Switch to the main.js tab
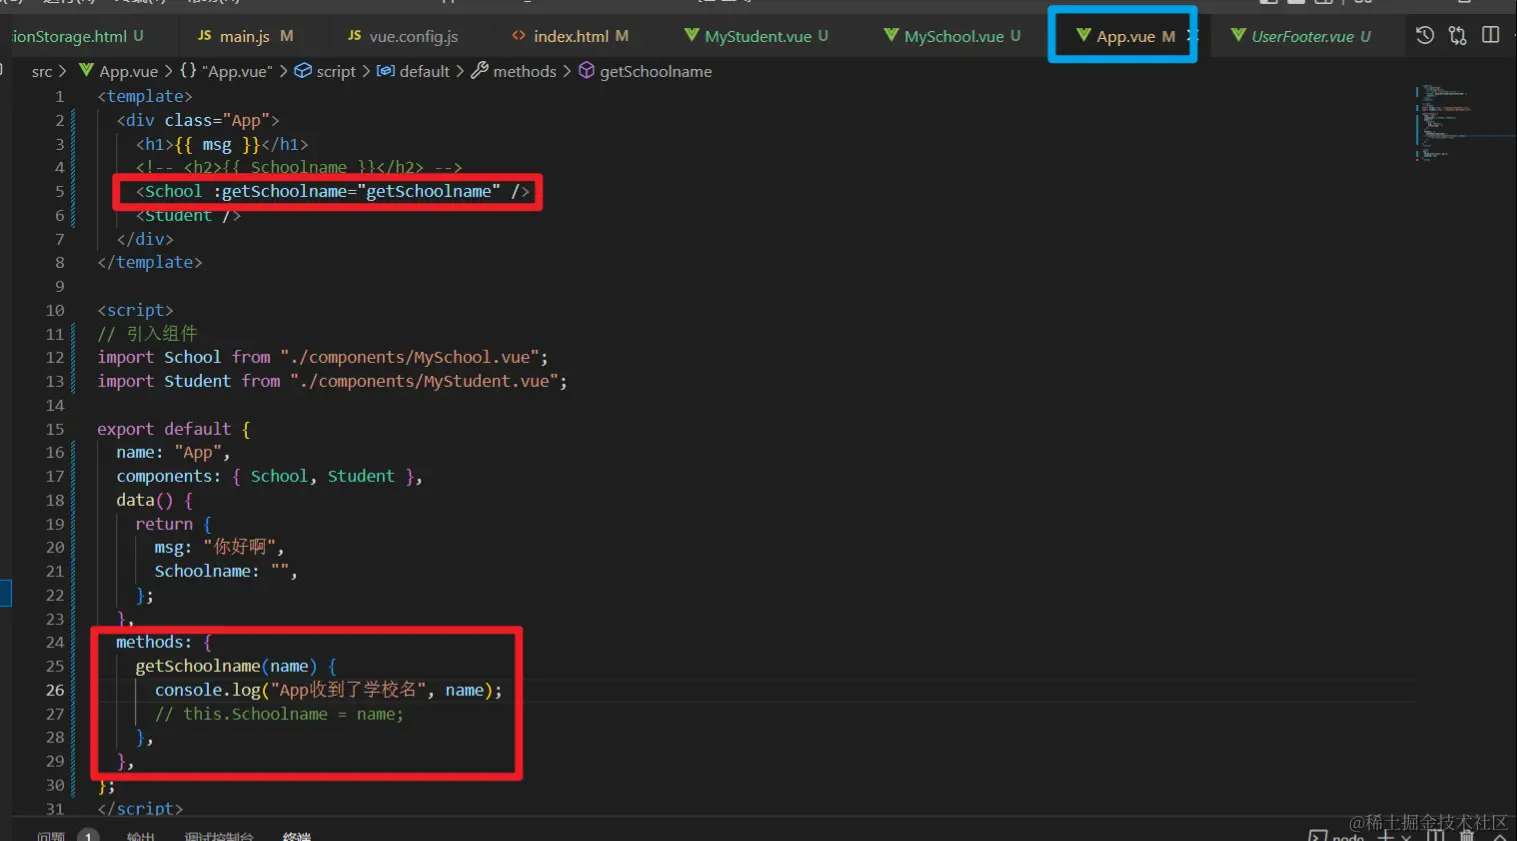Image resolution: width=1517 pixels, height=841 pixels. click(245, 36)
